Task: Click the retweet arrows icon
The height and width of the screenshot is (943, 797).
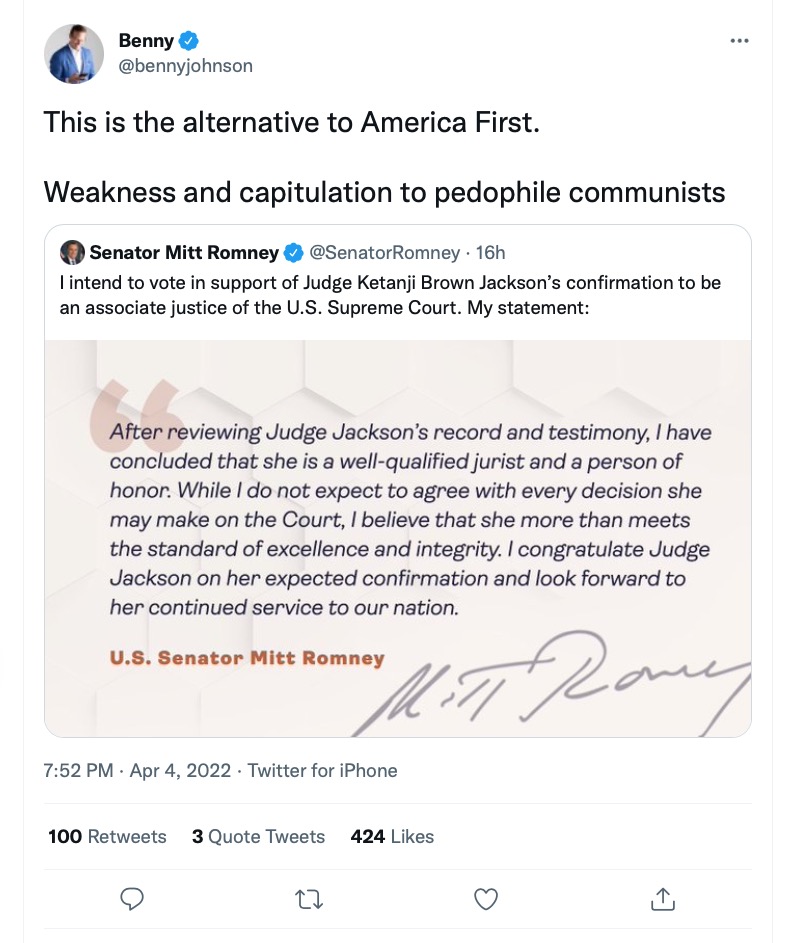Action: (309, 898)
